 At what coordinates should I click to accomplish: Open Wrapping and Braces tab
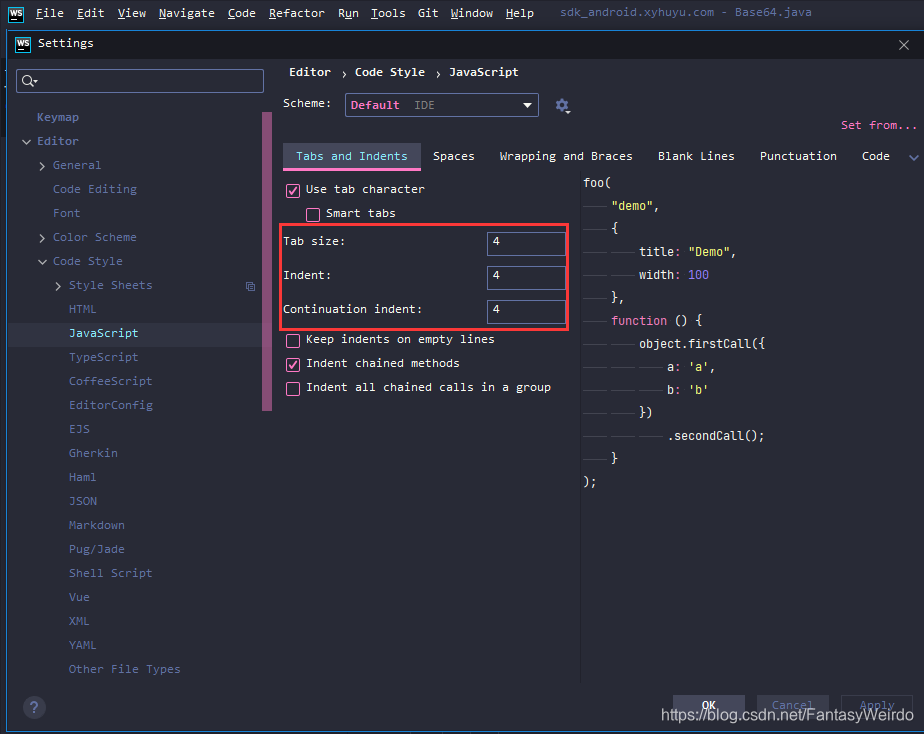pos(566,156)
